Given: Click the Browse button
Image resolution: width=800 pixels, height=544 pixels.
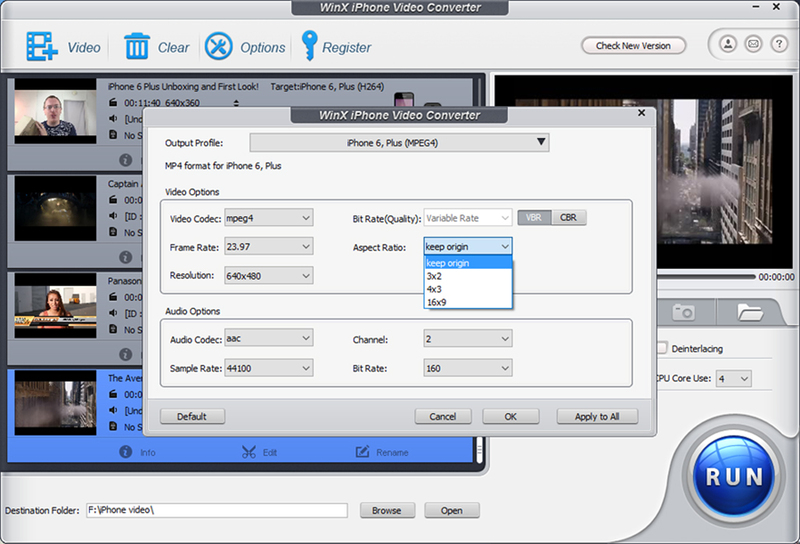Looking at the screenshot, I should click(x=387, y=510).
